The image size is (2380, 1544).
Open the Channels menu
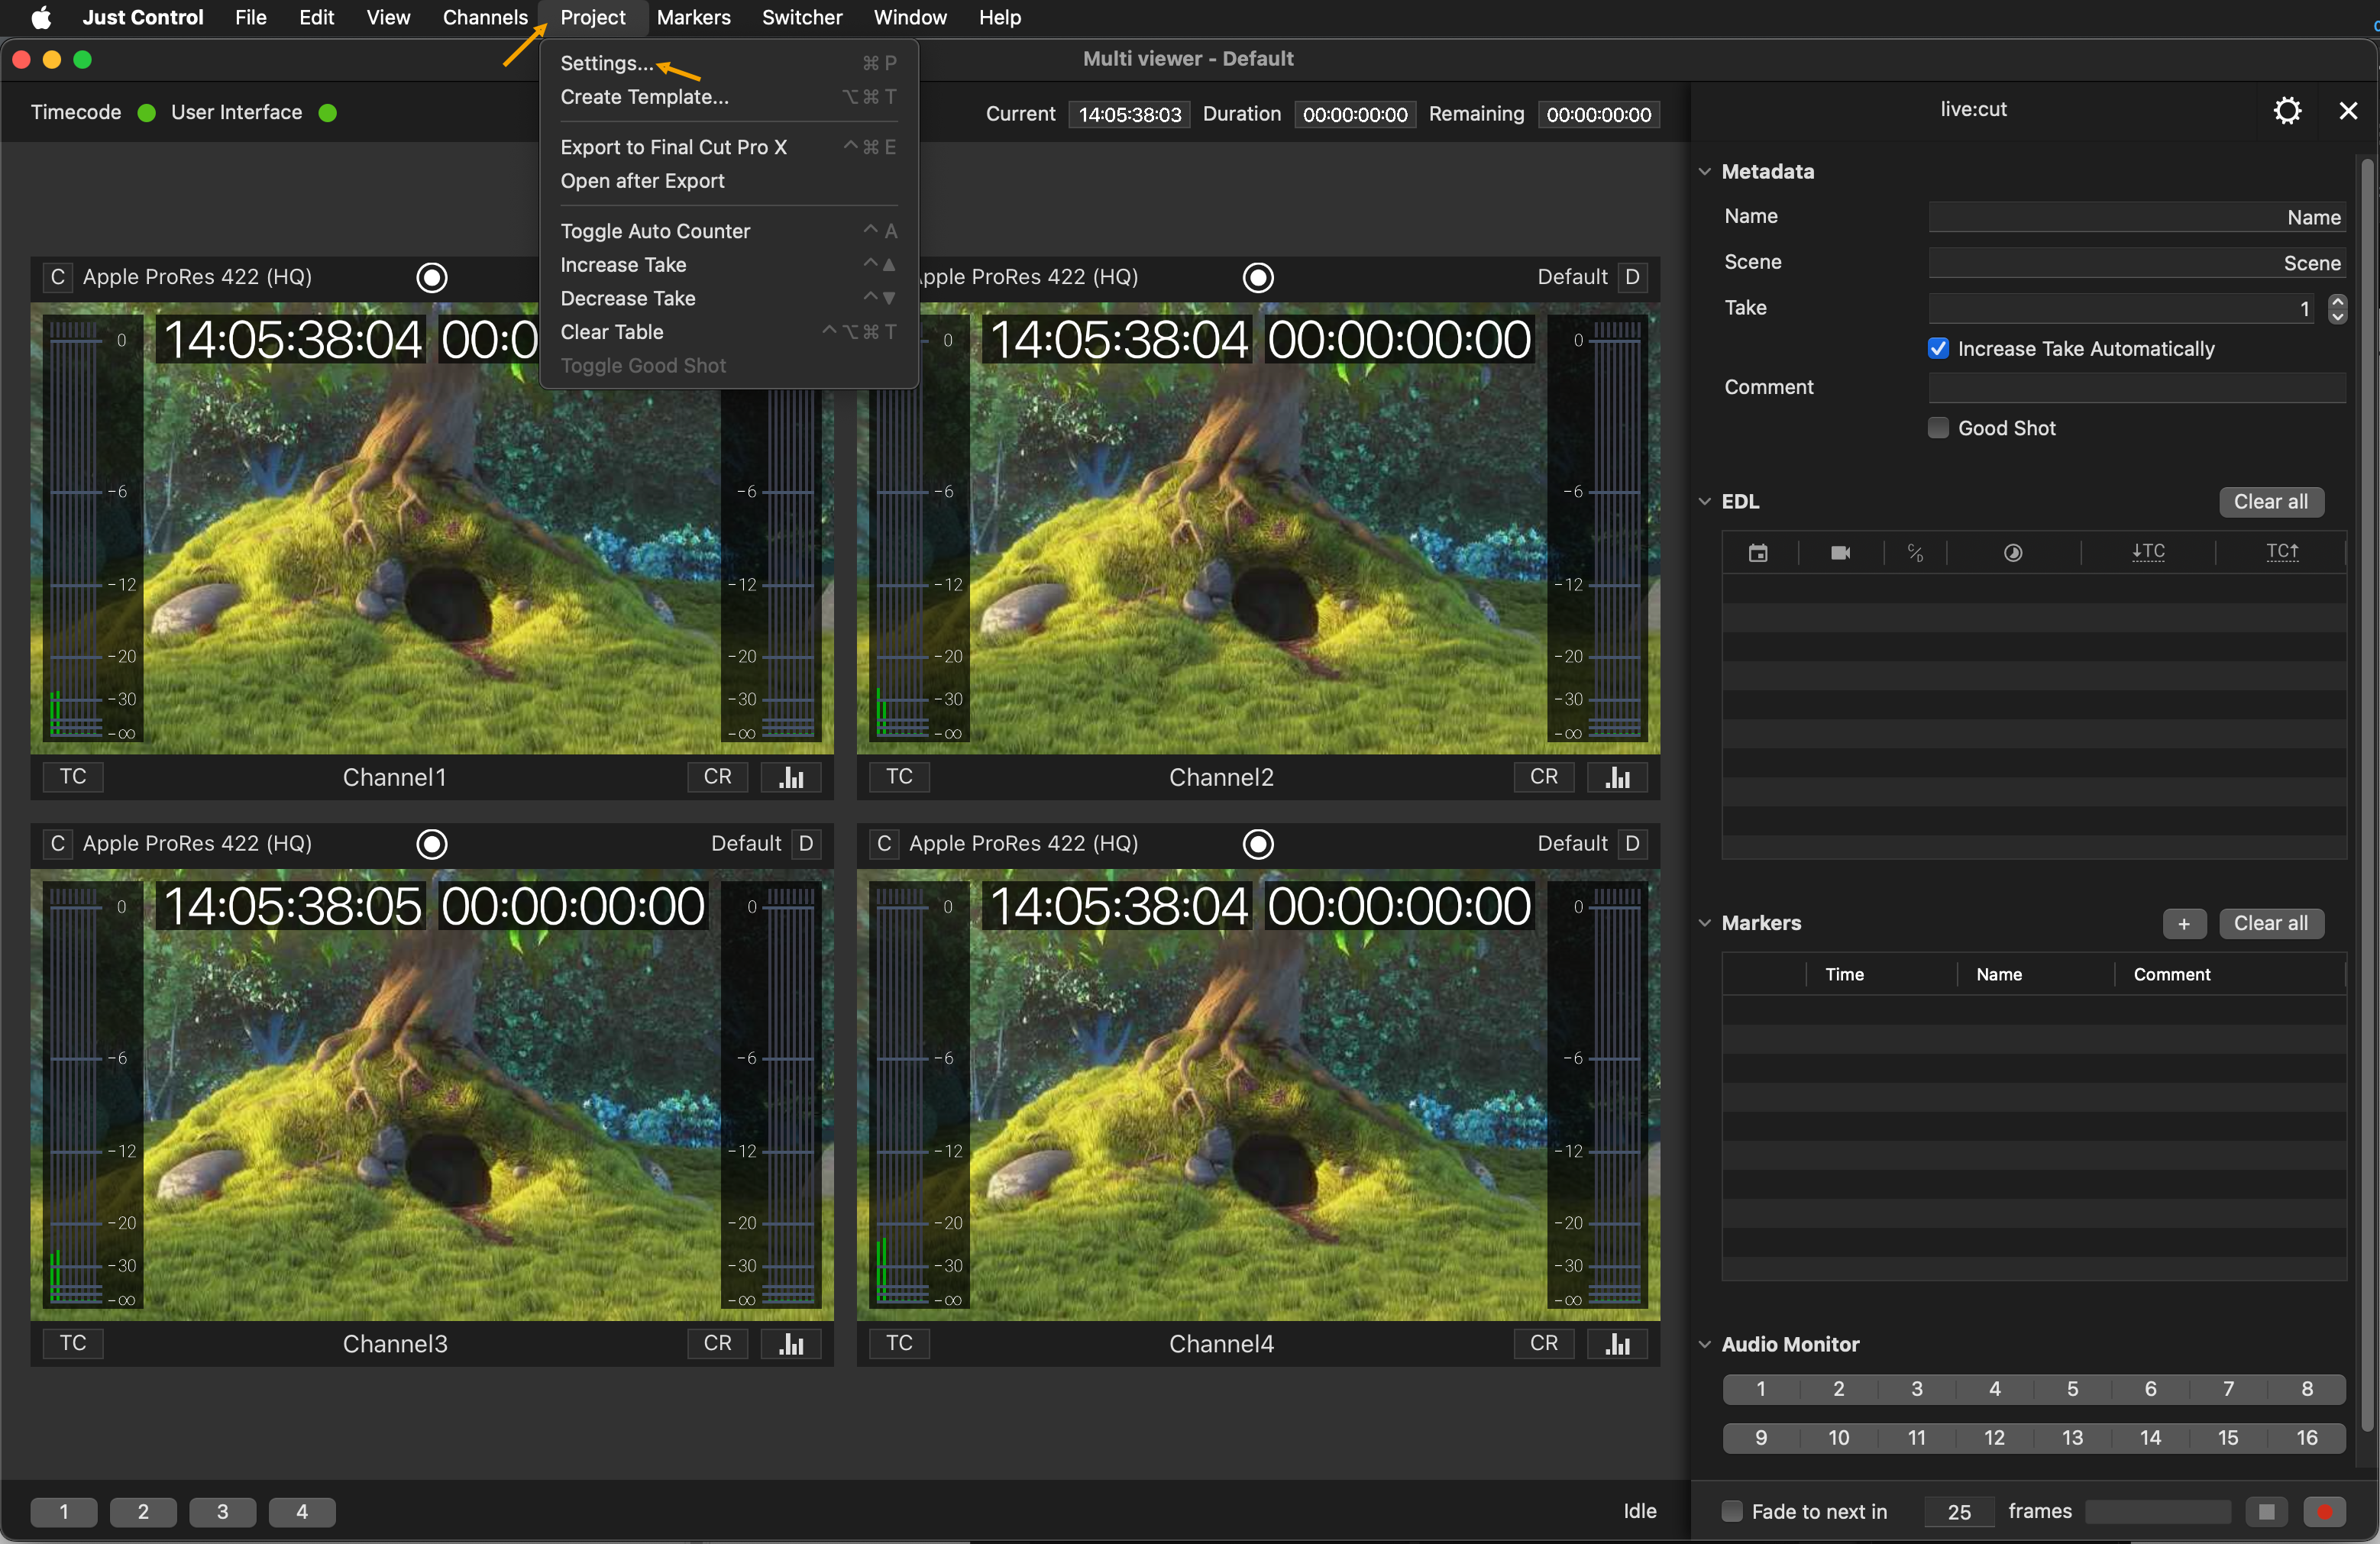pyautogui.click(x=485, y=17)
